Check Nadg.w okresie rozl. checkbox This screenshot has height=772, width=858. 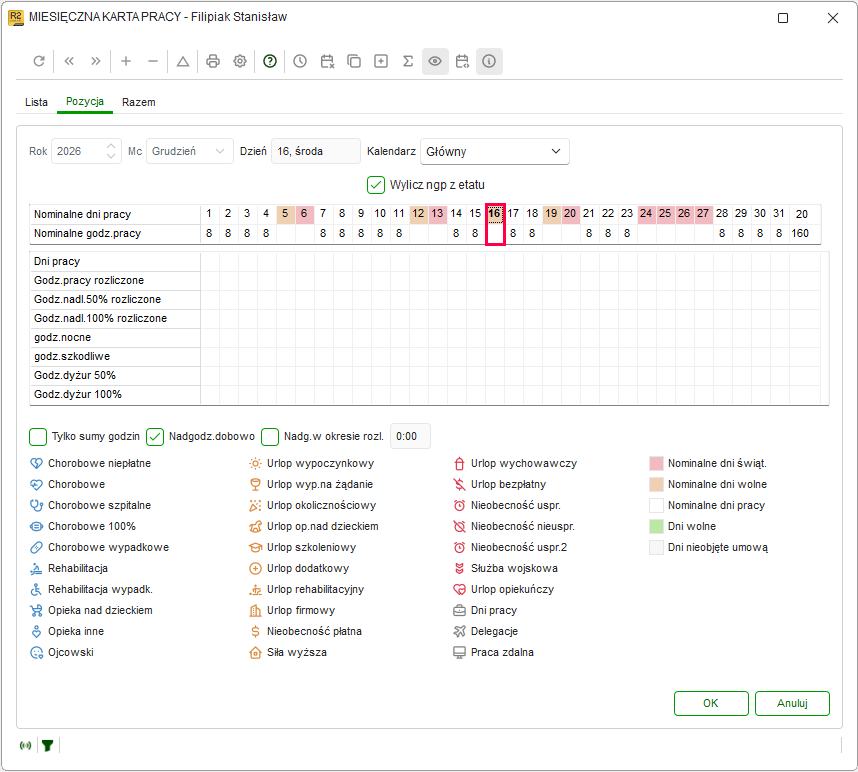pyautogui.click(x=270, y=437)
